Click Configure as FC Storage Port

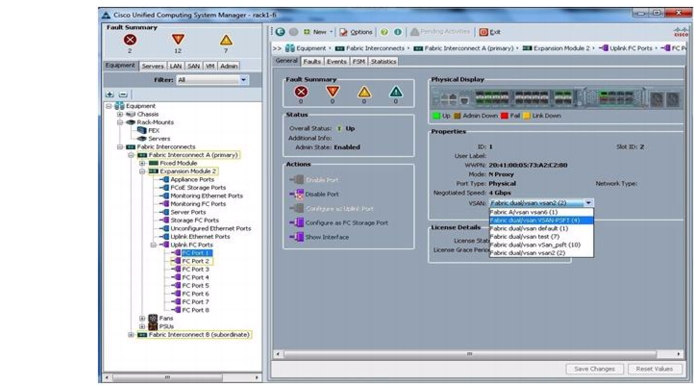tap(339, 223)
